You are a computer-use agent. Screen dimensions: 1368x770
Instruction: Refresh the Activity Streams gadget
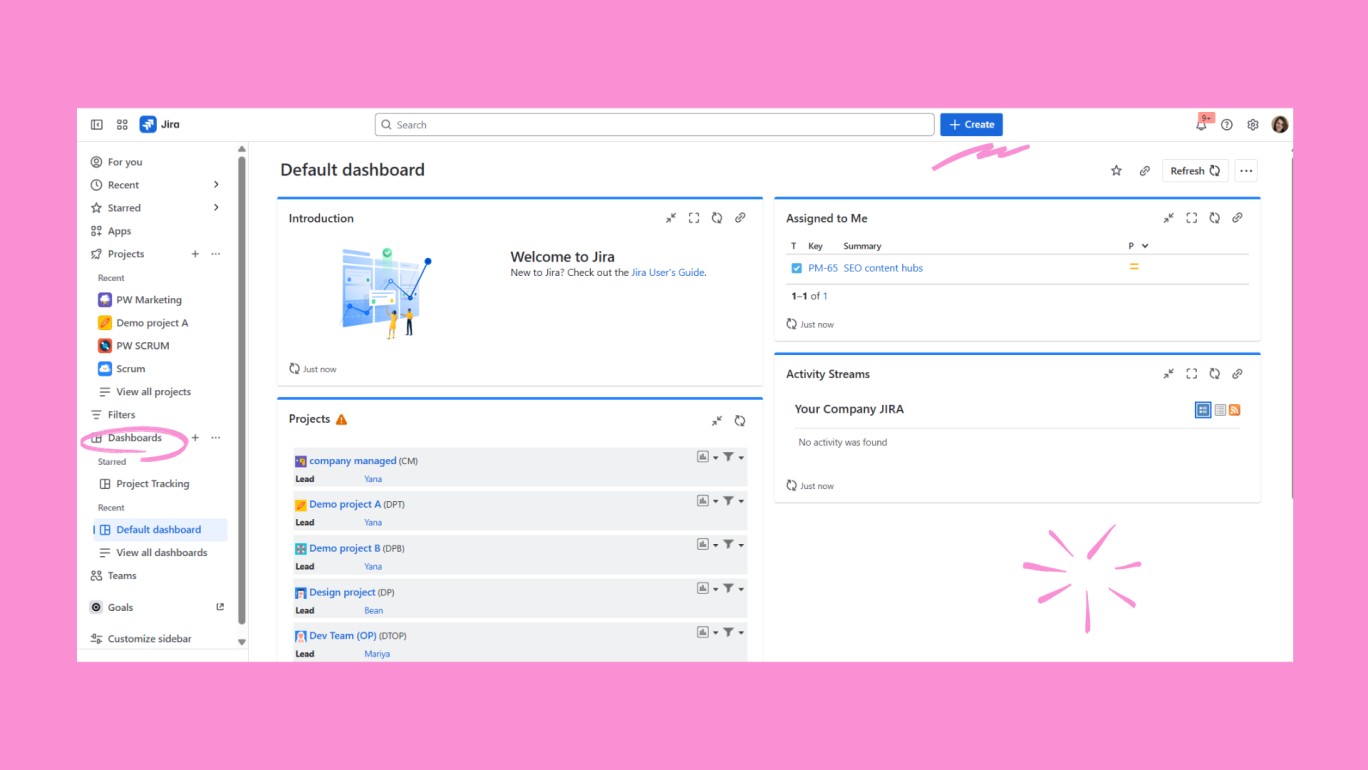[1214, 374]
